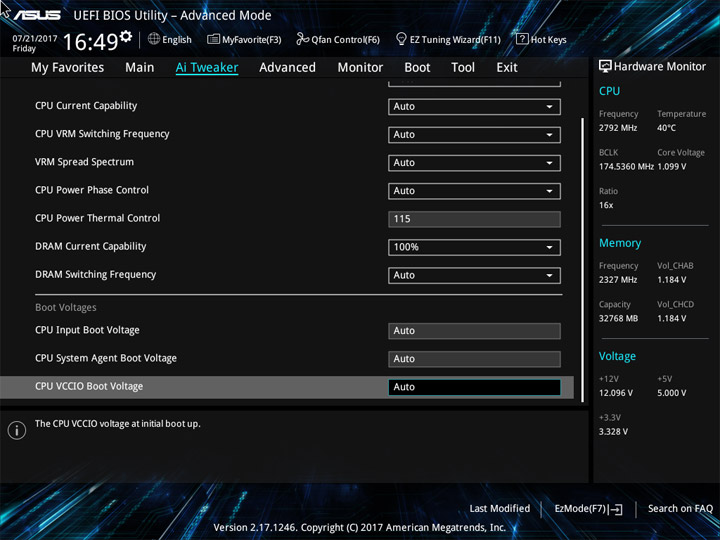Click the MyFavorite list icon
Screen dimensions: 720x540
[x=213, y=39]
